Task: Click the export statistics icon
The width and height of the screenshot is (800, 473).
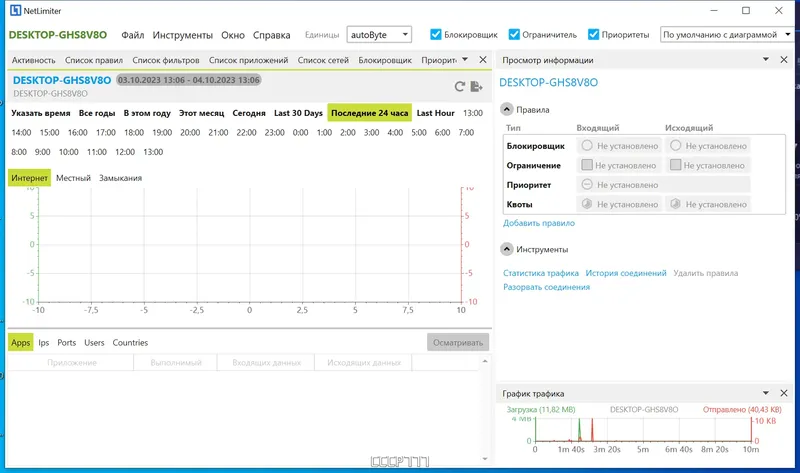Action: [x=477, y=86]
